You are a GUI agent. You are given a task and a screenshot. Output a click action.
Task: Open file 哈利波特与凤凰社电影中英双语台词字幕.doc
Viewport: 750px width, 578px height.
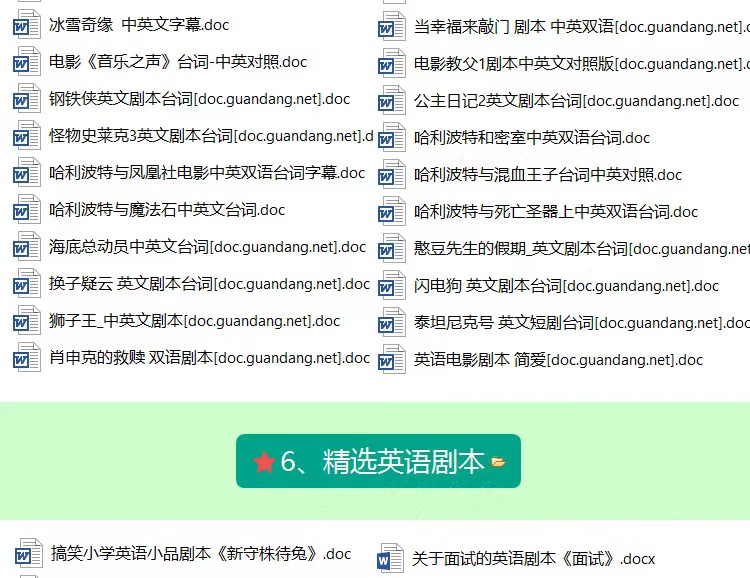coord(207,173)
